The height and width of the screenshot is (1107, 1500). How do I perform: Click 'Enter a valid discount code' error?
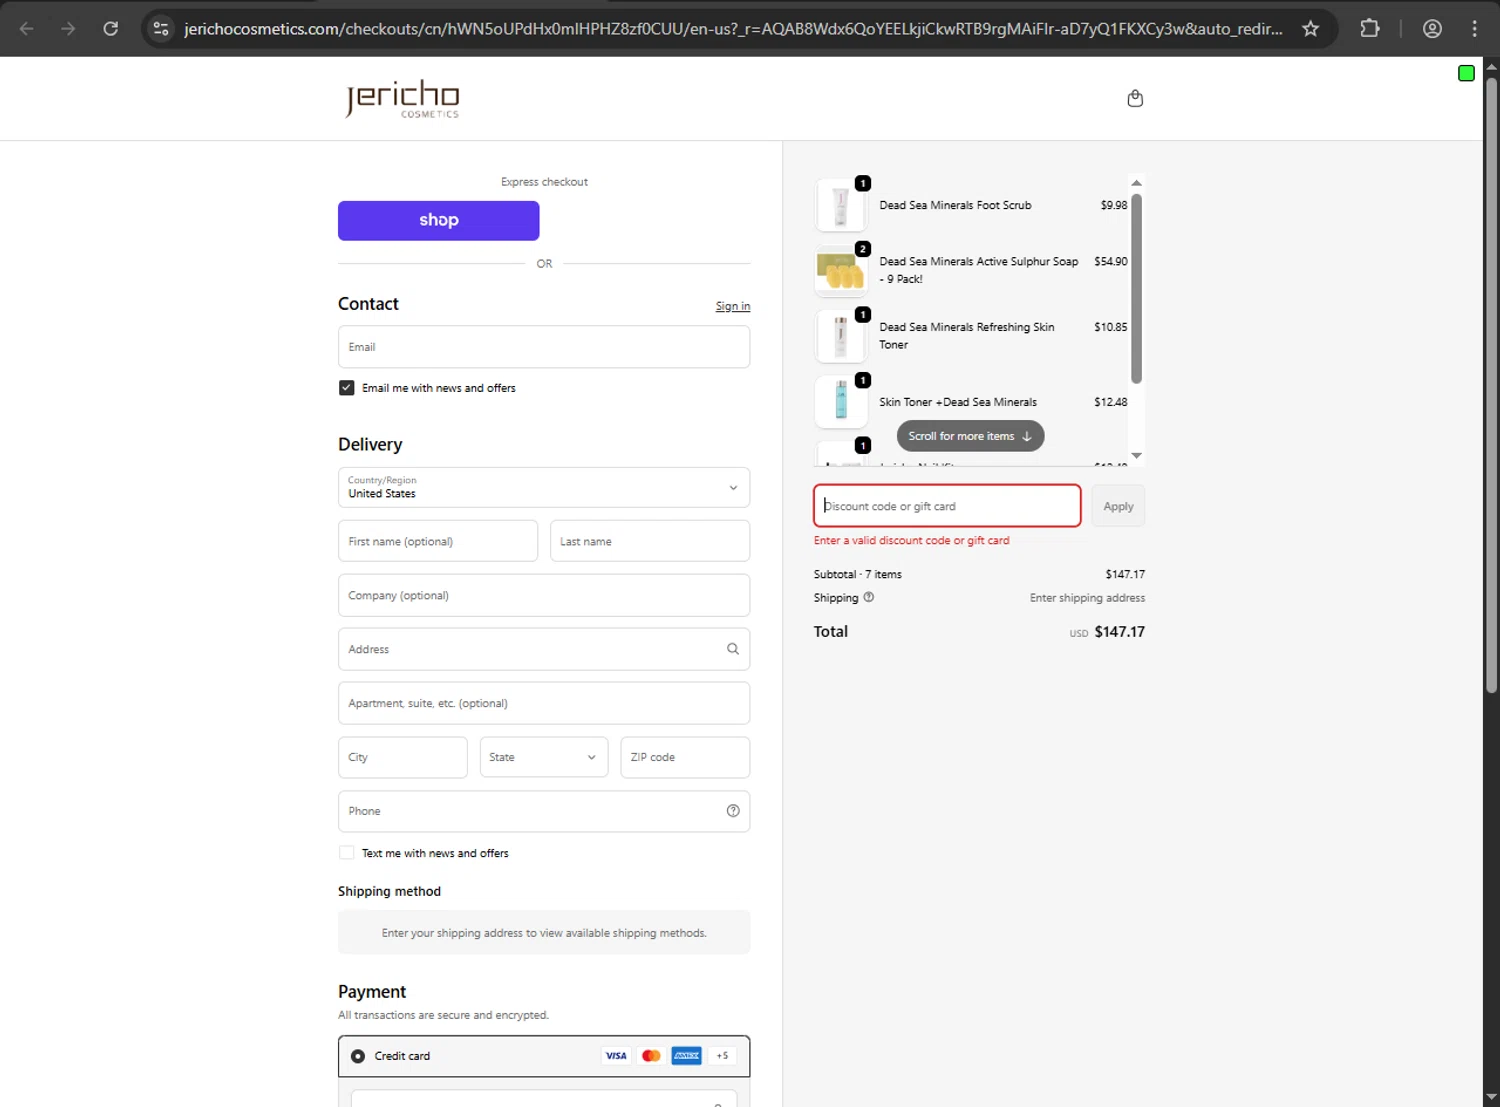pyautogui.click(x=911, y=540)
